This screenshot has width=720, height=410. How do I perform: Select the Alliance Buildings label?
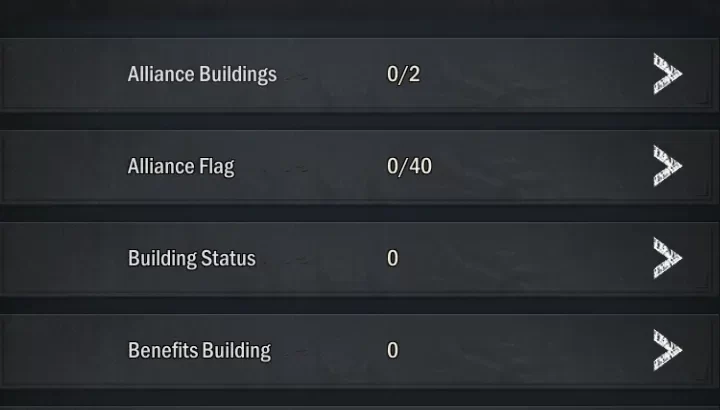click(x=202, y=74)
